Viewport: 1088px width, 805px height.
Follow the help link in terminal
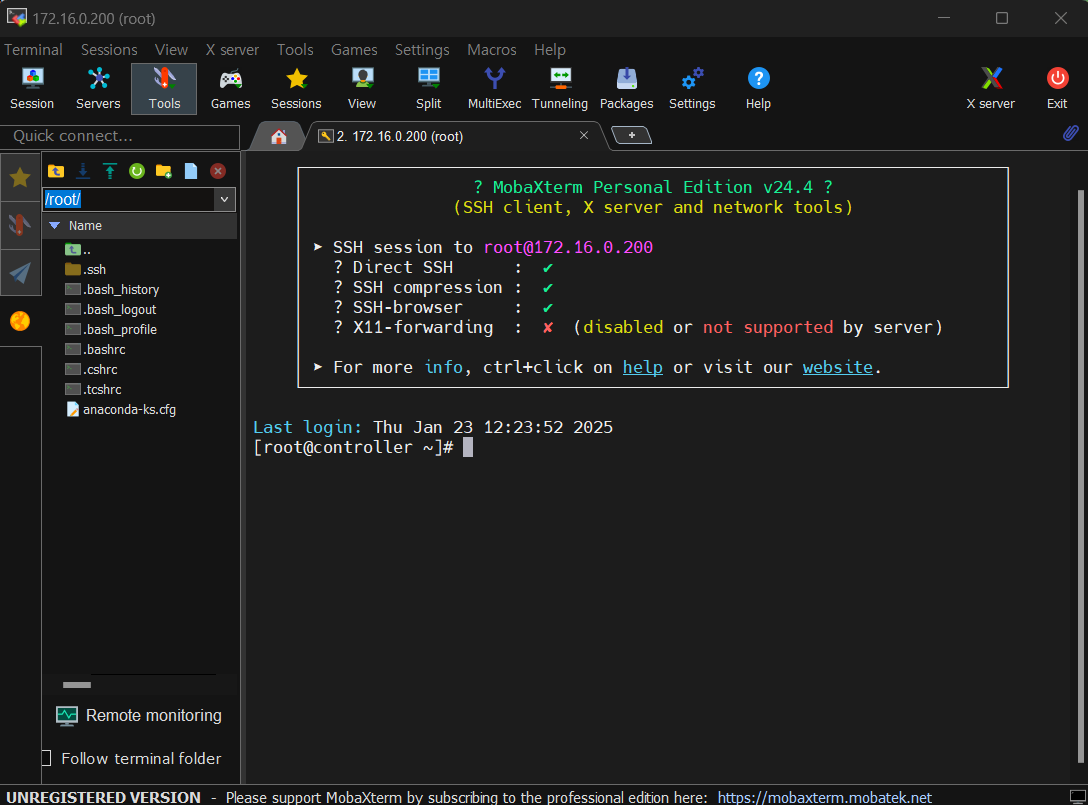(x=643, y=367)
